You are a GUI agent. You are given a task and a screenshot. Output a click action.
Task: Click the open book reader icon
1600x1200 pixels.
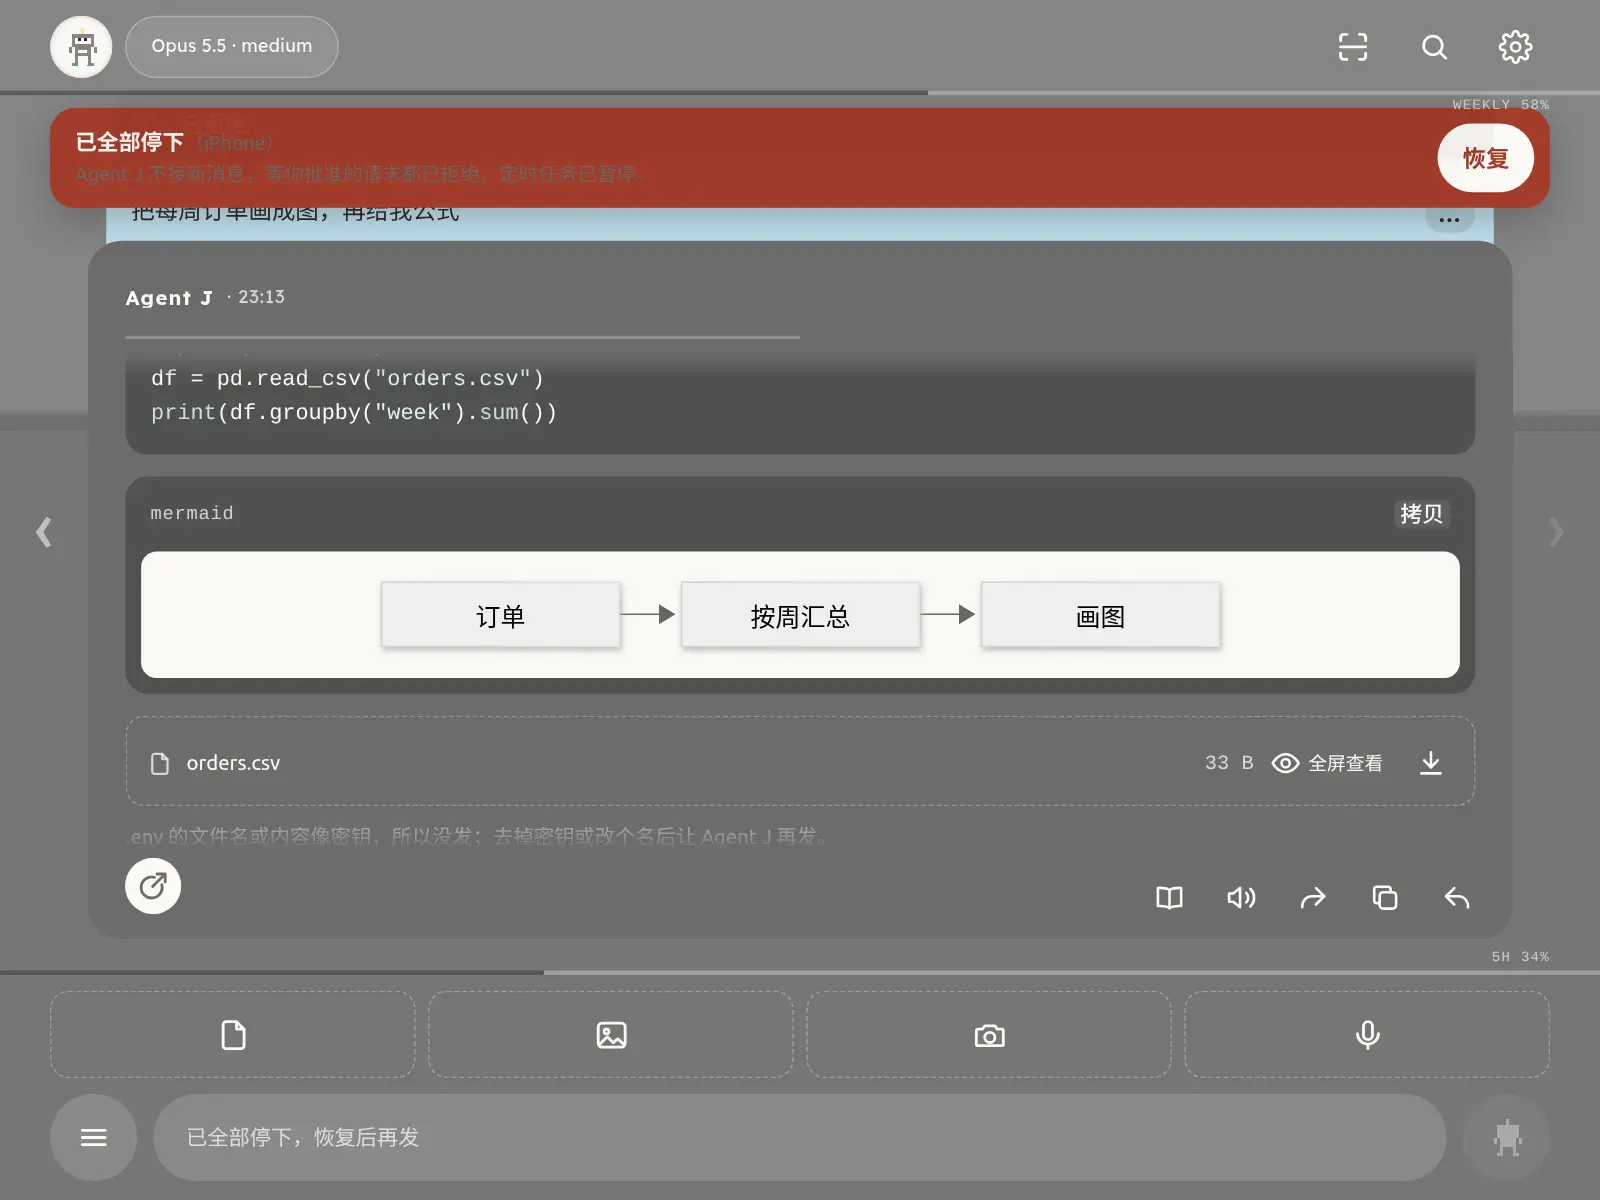point(1169,898)
